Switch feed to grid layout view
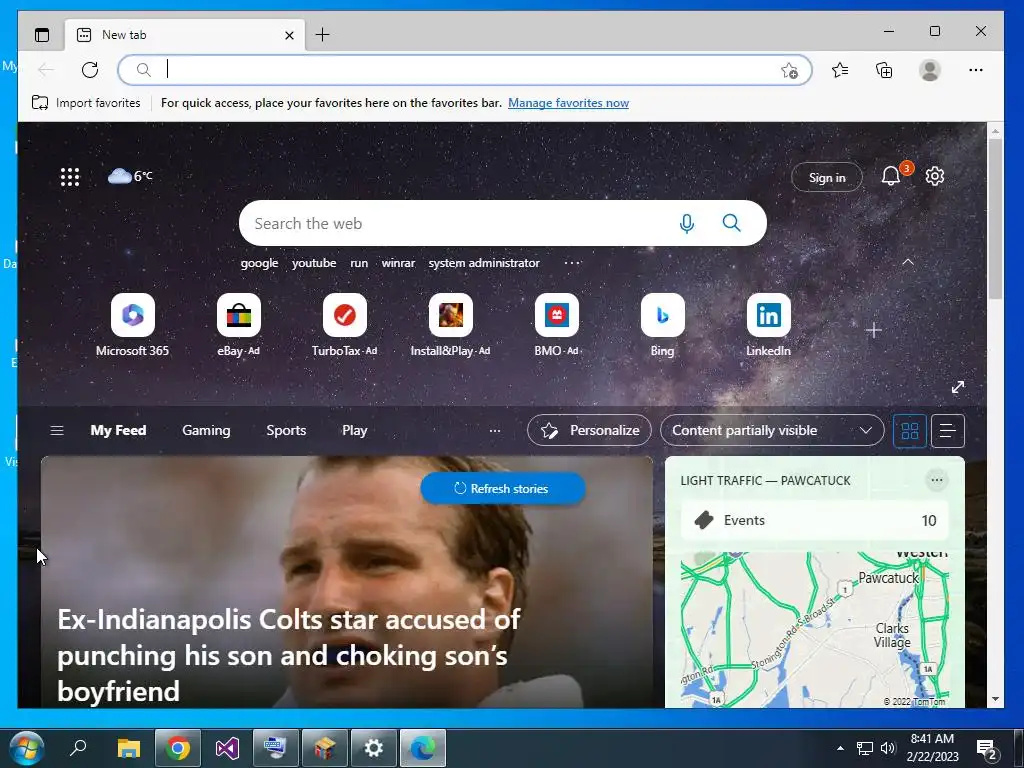Image resolution: width=1024 pixels, height=768 pixels. (x=910, y=431)
